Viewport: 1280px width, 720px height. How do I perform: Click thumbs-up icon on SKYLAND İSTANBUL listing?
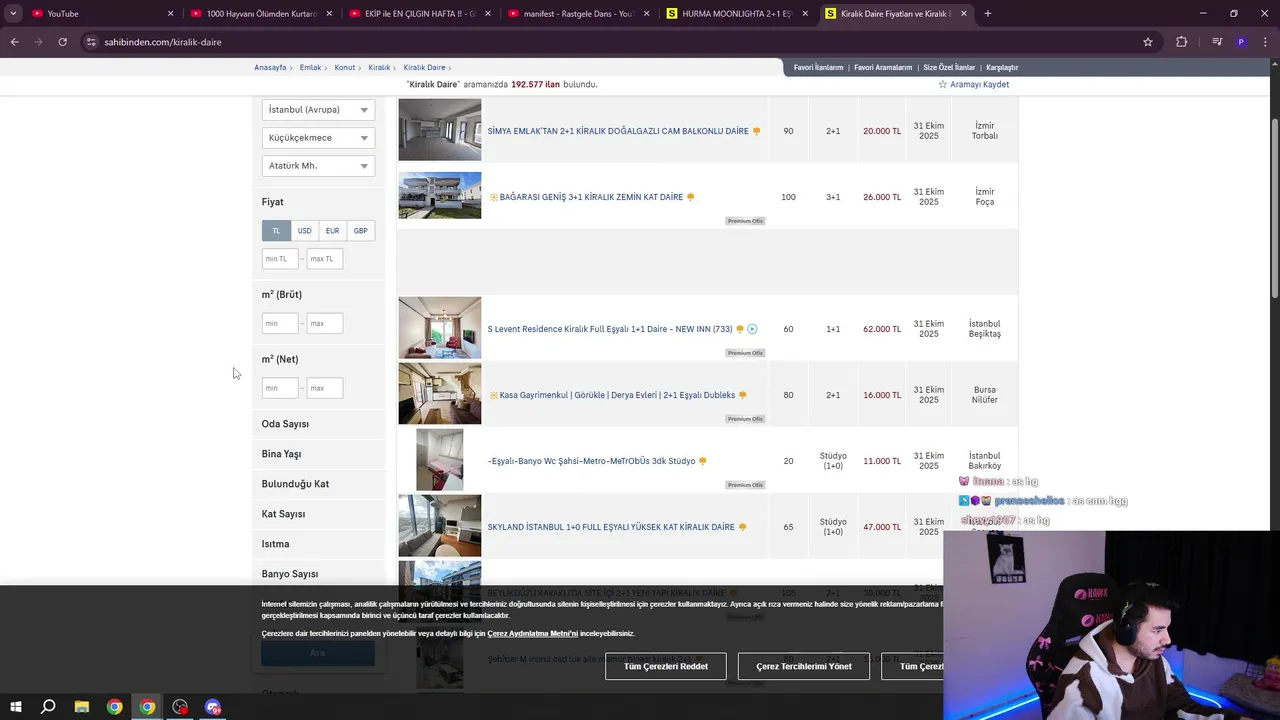pos(742,527)
